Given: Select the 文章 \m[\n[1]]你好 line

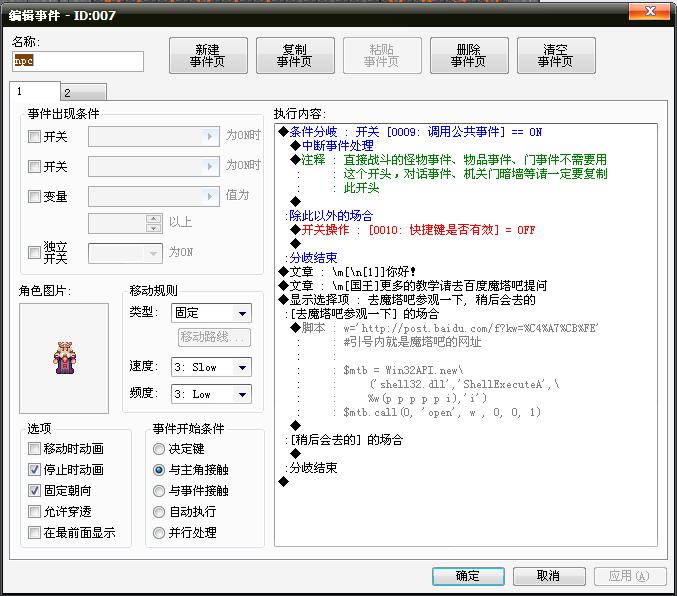Looking at the screenshot, I should point(347,272).
